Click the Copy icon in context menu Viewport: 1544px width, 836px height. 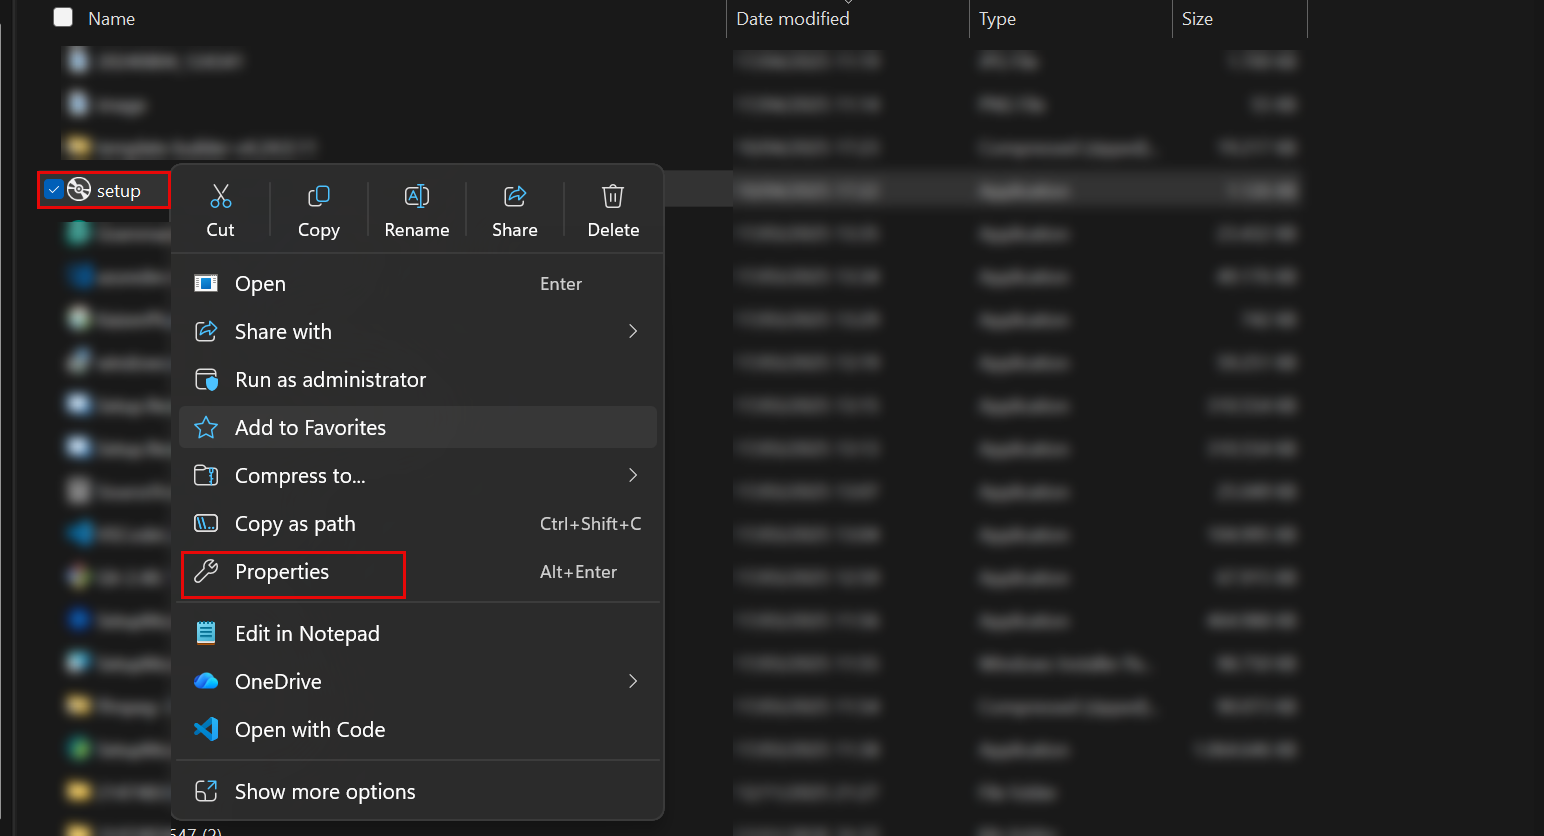pos(319,196)
